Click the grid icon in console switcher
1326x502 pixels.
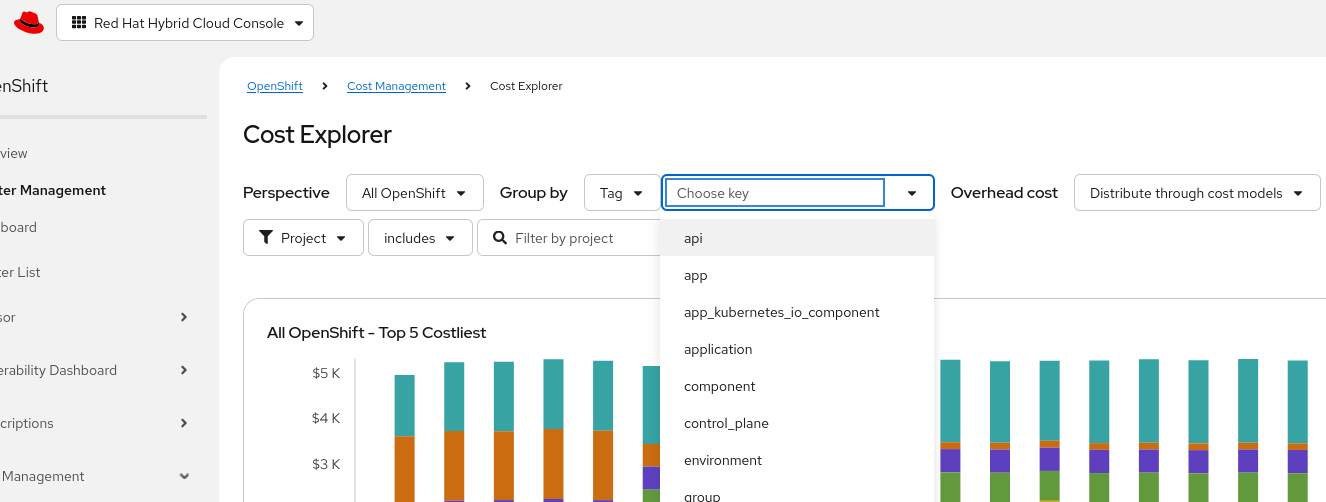(x=79, y=23)
